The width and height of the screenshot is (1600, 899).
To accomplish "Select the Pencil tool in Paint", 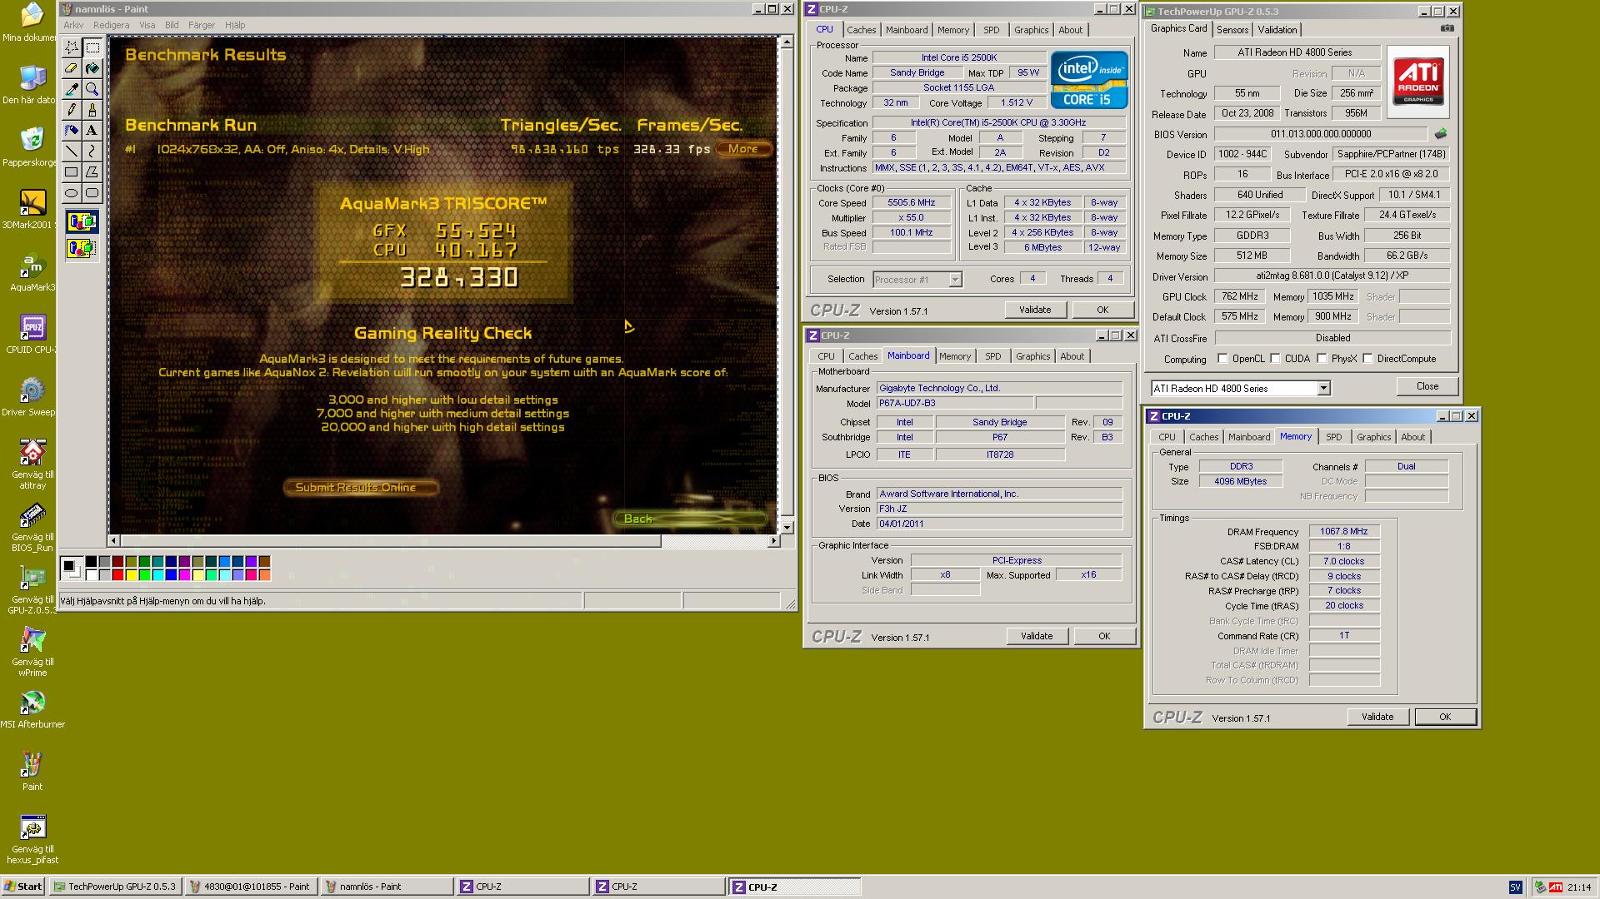I will [x=72, y=110].
